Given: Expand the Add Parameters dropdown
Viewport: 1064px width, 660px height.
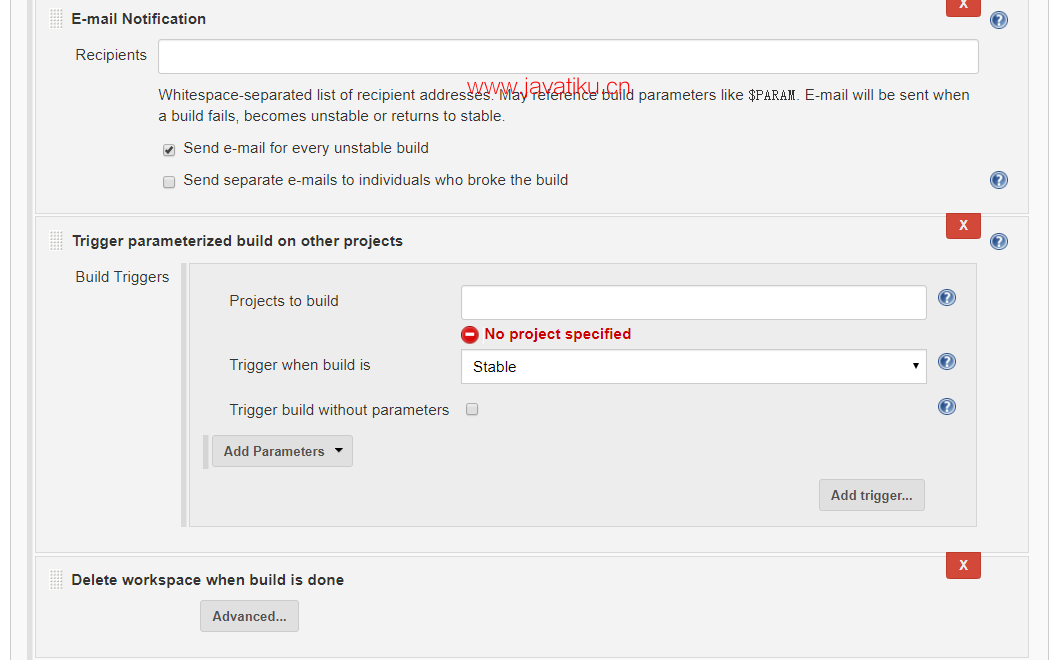Looking at the screenshot, I should 282,451.
